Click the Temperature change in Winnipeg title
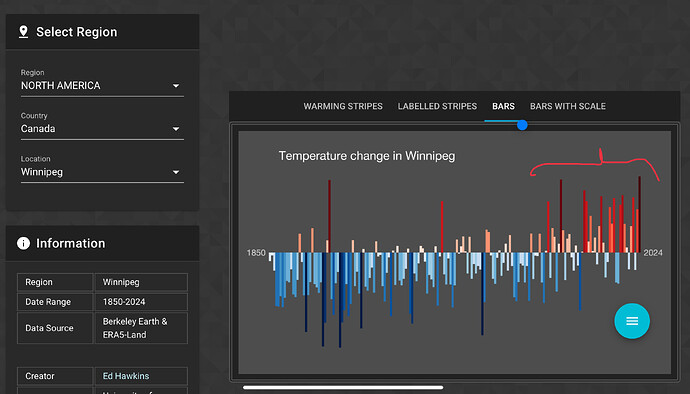This screenshot has width=690, height=394. click(367, 156)
